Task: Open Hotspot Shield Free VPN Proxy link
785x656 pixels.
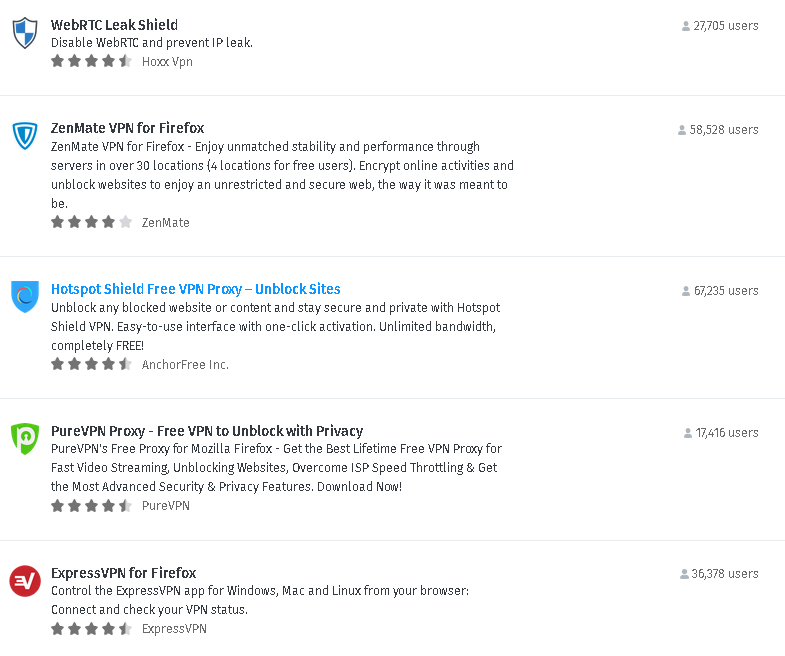Action: click(196, 289)
